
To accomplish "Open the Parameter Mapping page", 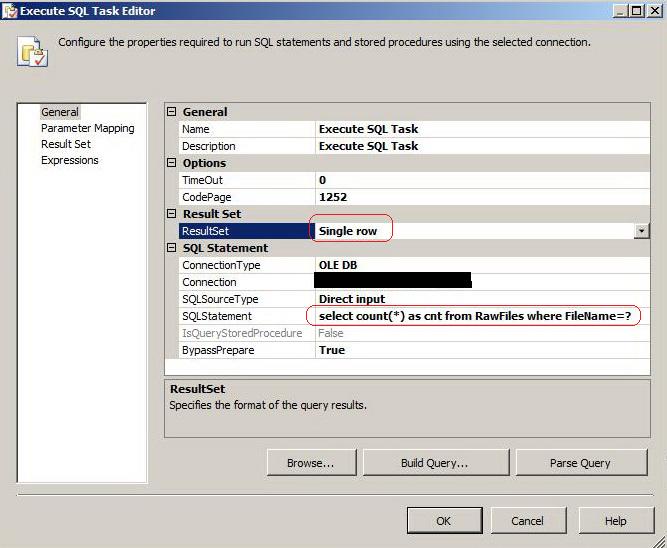I will (87, 128).
